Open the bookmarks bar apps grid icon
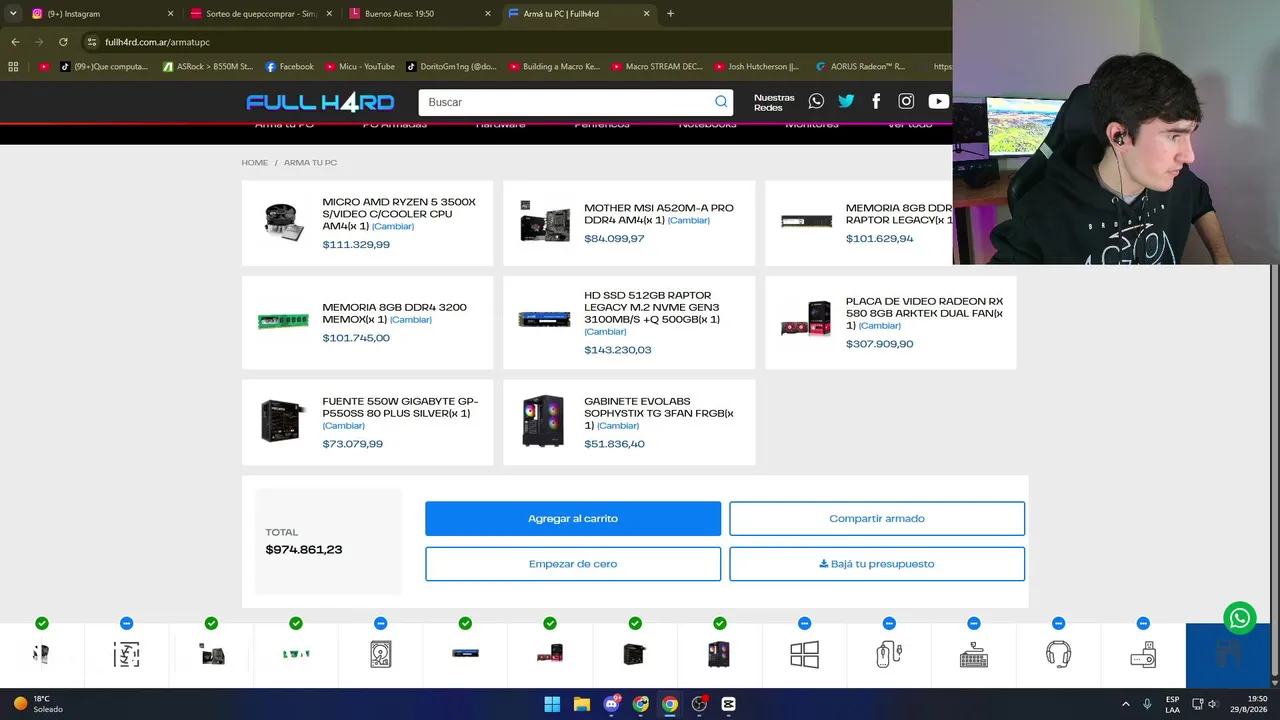The width and height of the screenshot is (1280, 720). click(x=13, y=67)
